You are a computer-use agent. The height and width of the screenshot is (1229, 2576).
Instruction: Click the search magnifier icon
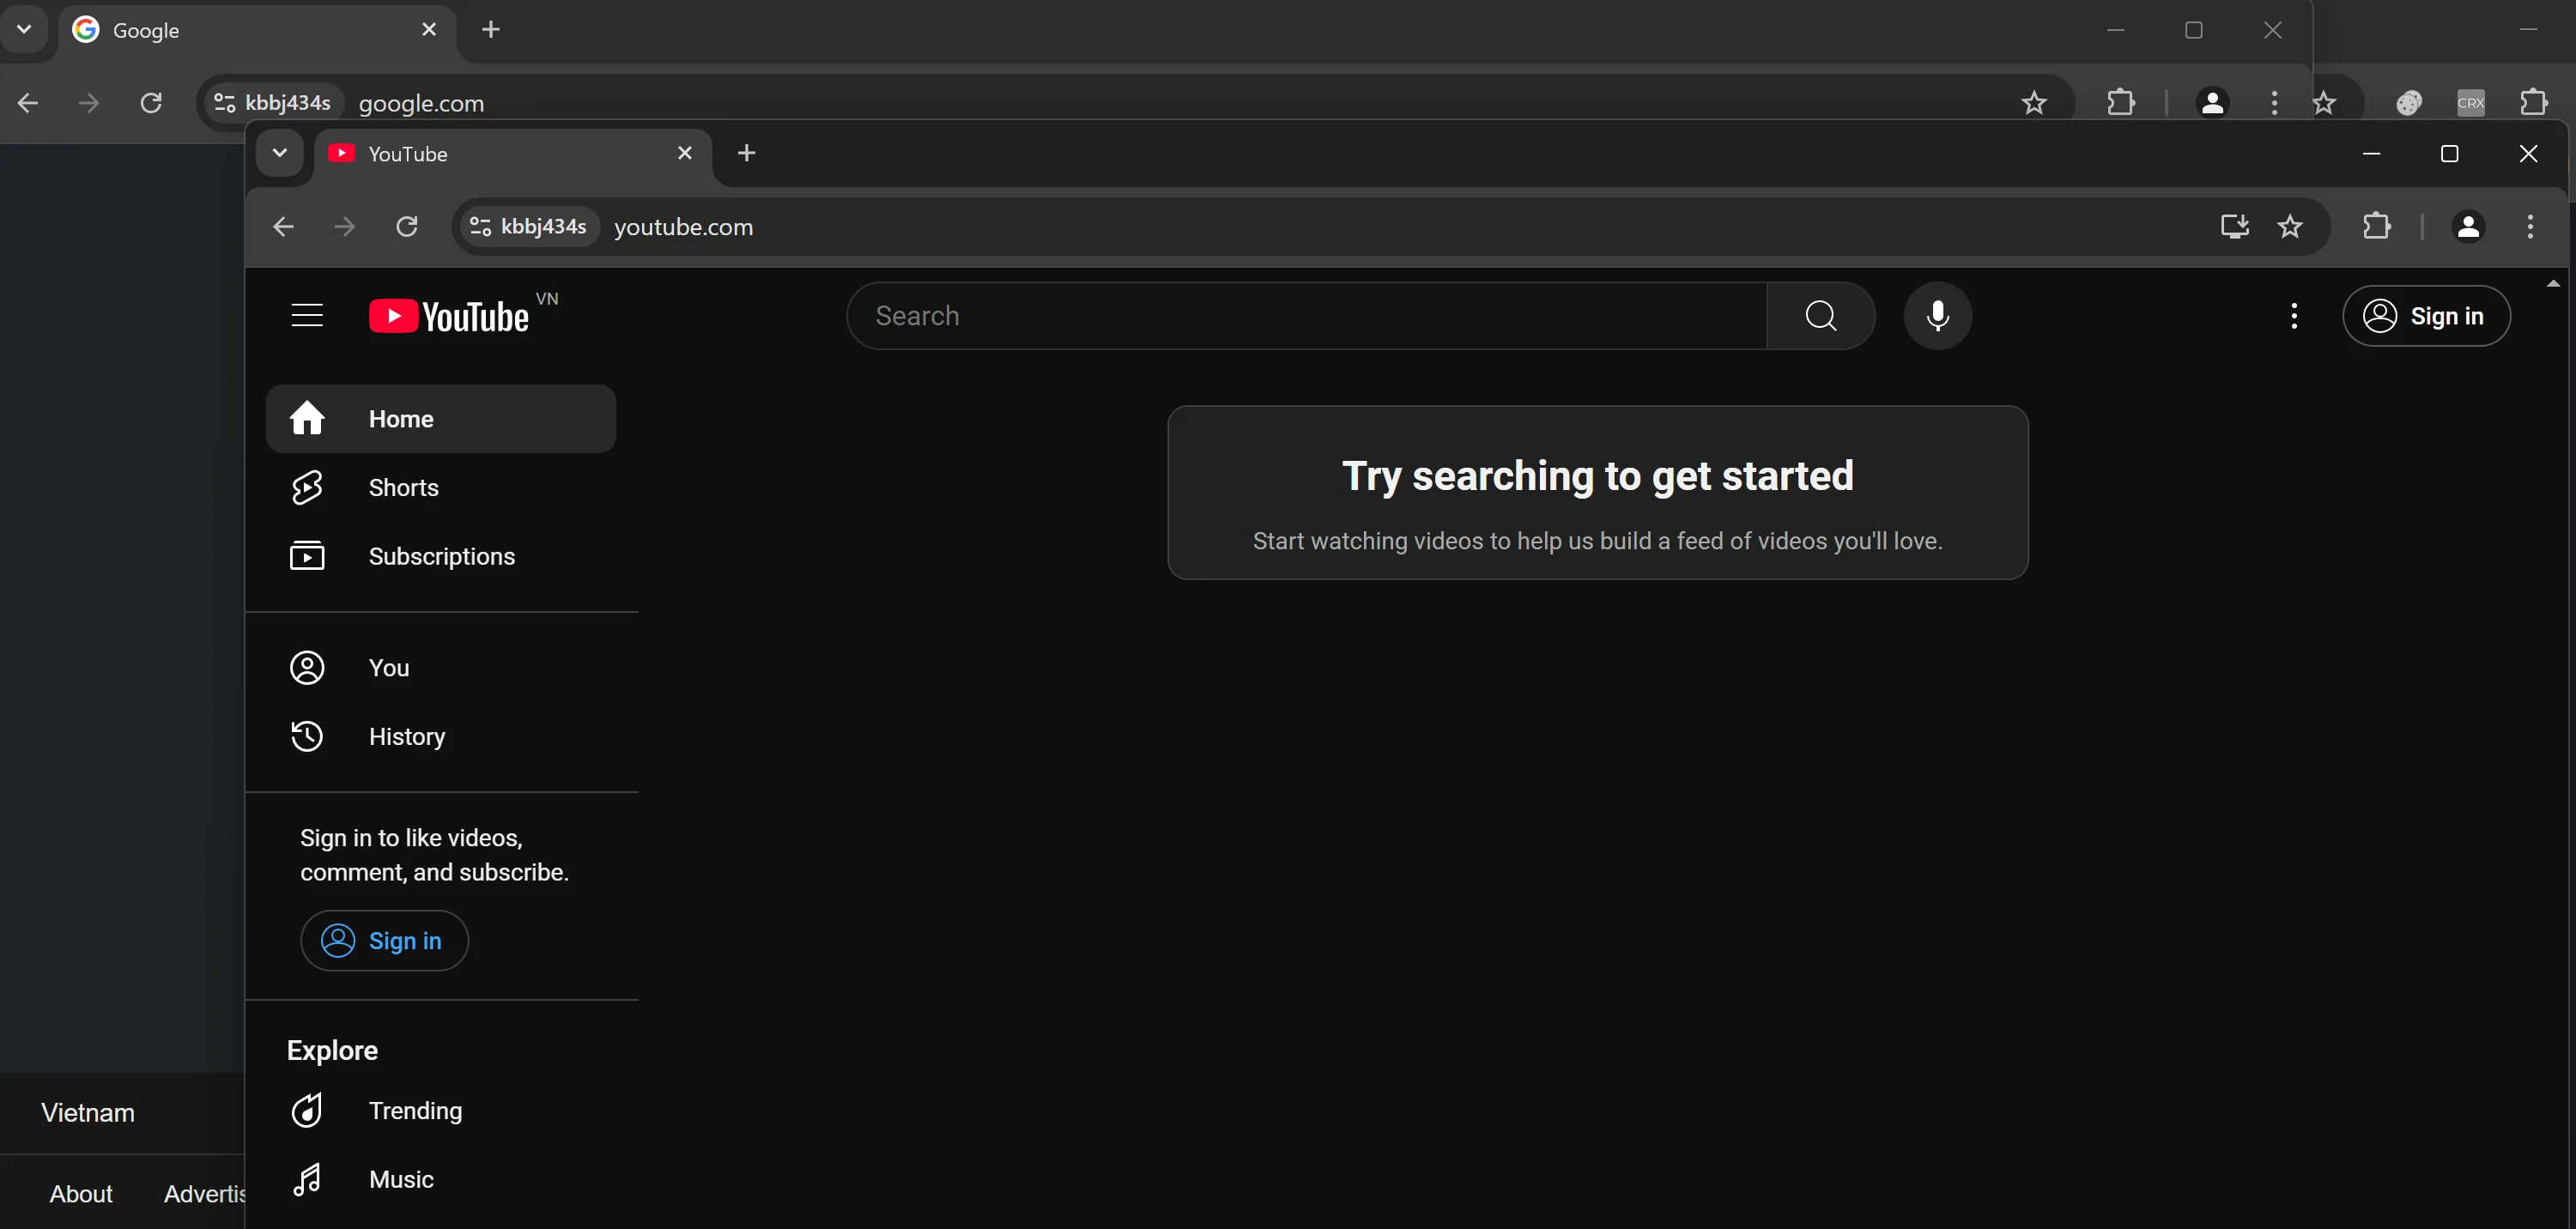(1820, 316)
